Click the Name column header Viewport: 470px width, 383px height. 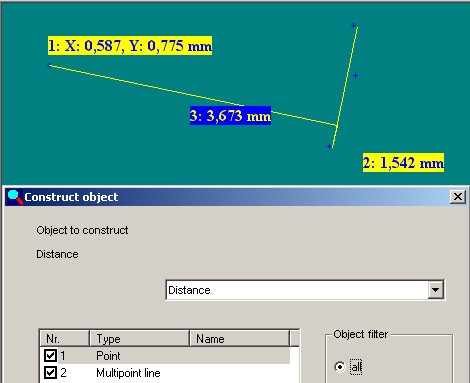tap(240, 339)
